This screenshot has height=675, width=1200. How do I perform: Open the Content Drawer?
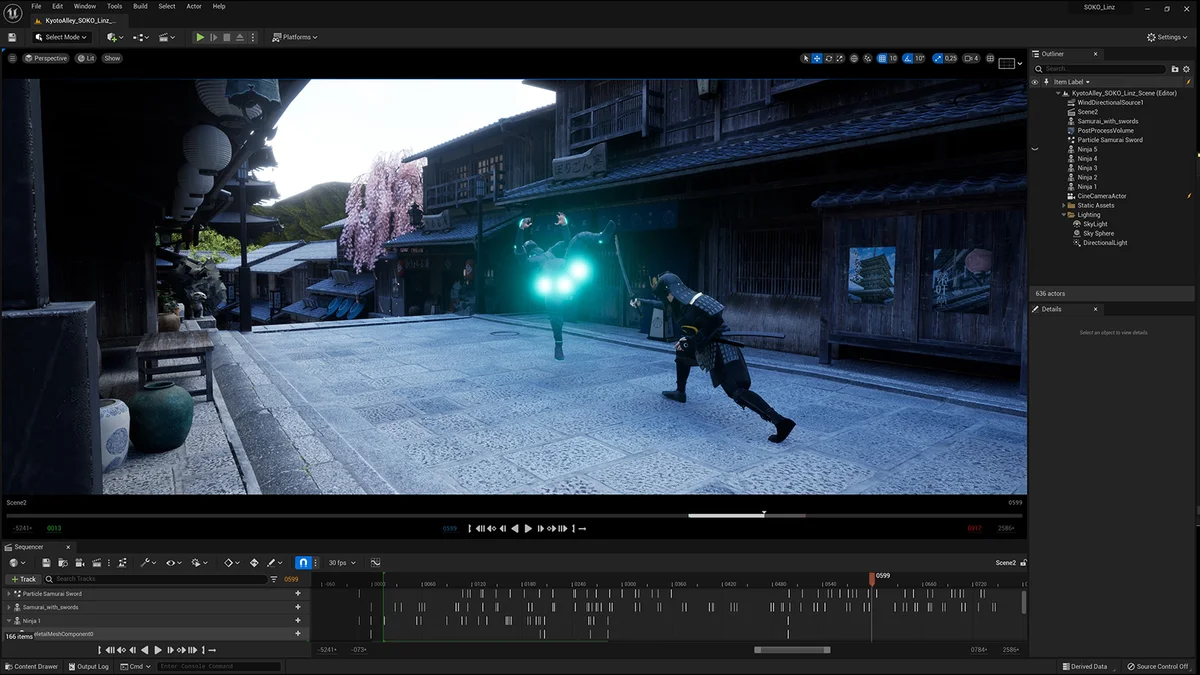(32, 666)
